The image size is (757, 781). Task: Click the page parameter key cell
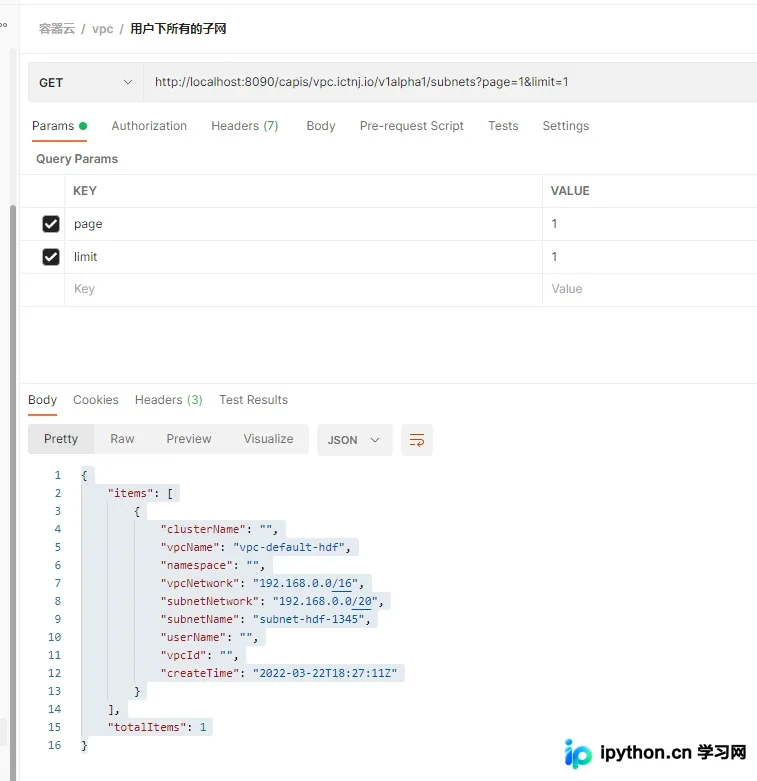[303, 224]
